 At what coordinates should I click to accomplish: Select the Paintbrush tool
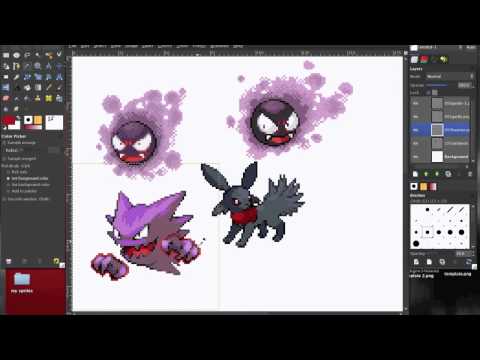(59, 88)
